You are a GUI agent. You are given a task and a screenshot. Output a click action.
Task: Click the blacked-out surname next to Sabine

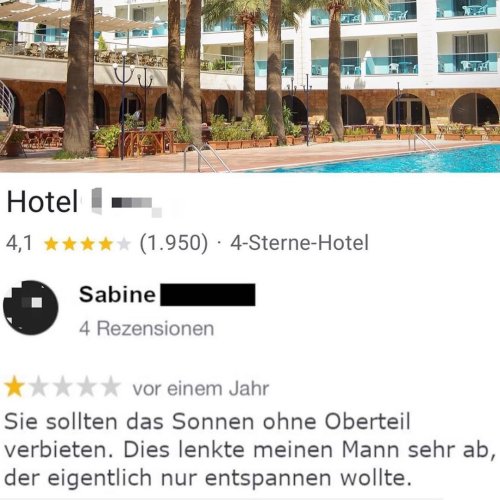pyautogui.click(x=208, y=295)
